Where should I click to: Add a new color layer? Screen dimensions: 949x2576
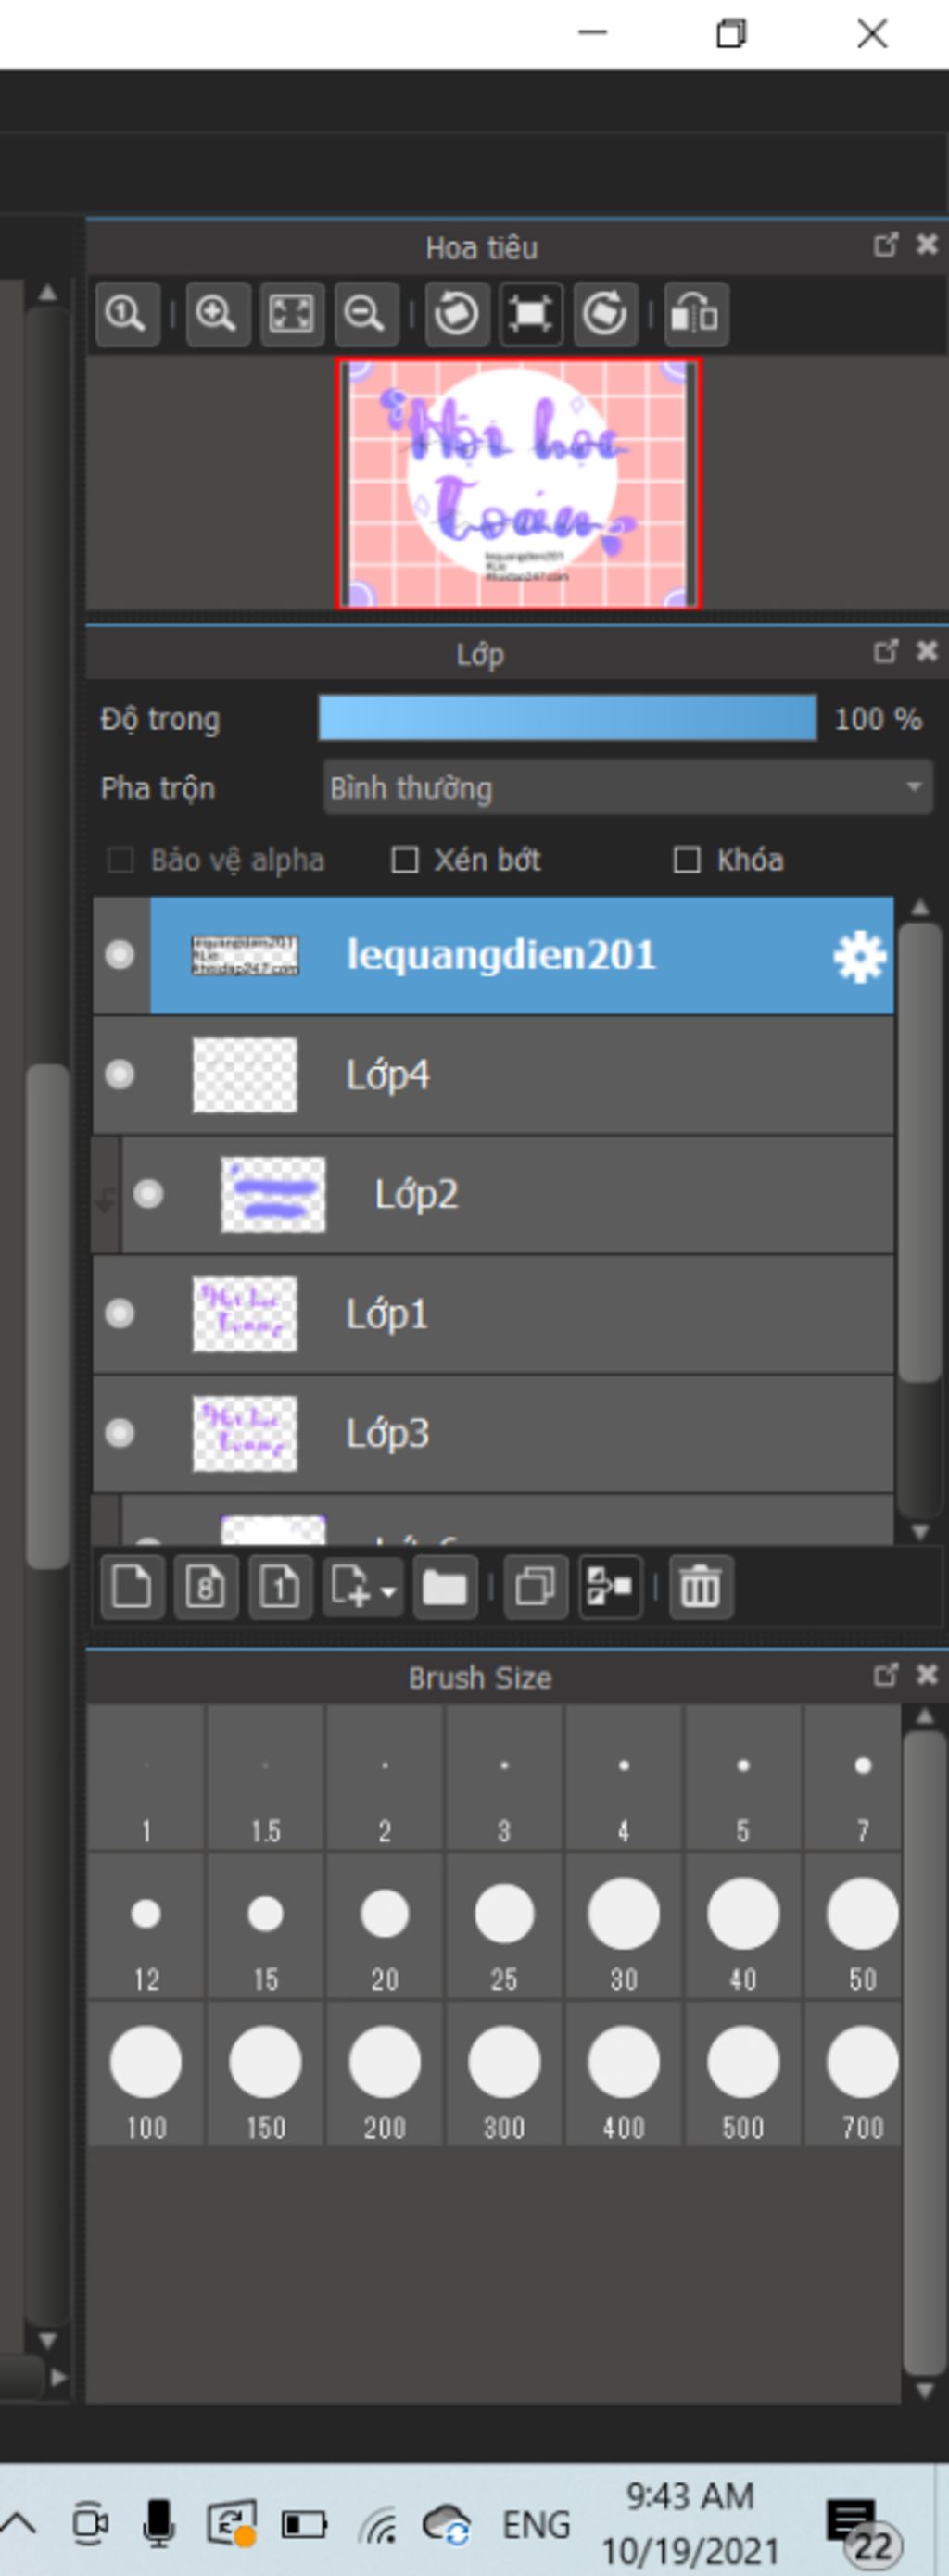[x=132, y=1587]
